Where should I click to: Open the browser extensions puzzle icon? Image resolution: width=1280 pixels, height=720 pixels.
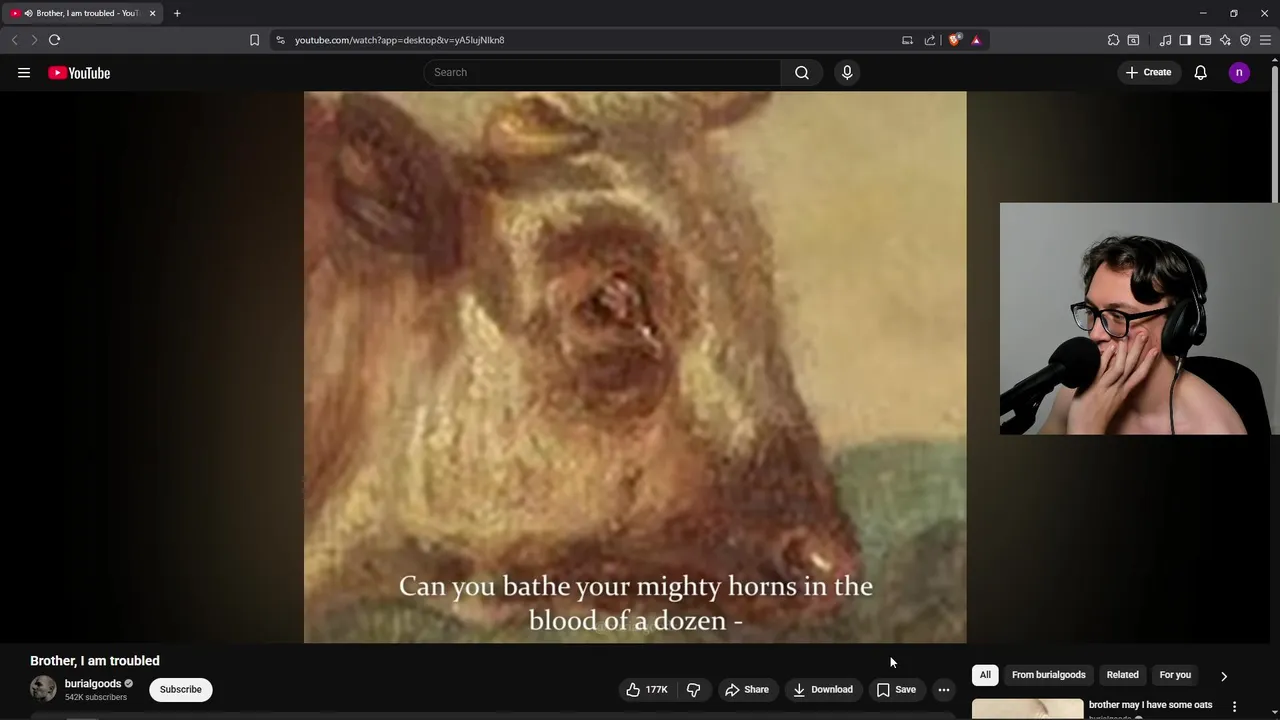coord(1113,40)
